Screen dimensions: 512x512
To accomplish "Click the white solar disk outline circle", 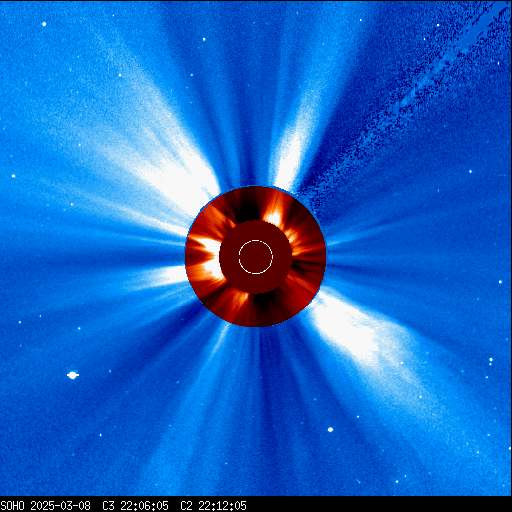I will 256,257.
